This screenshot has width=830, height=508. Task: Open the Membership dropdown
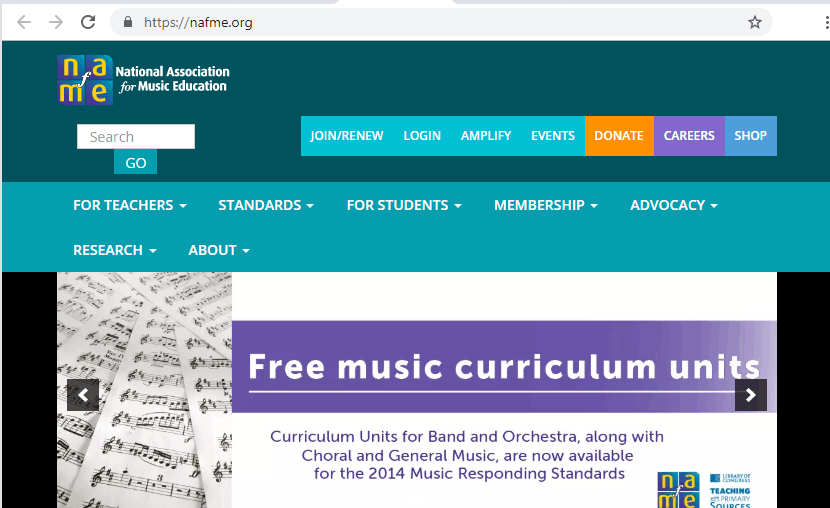[545, 205]
